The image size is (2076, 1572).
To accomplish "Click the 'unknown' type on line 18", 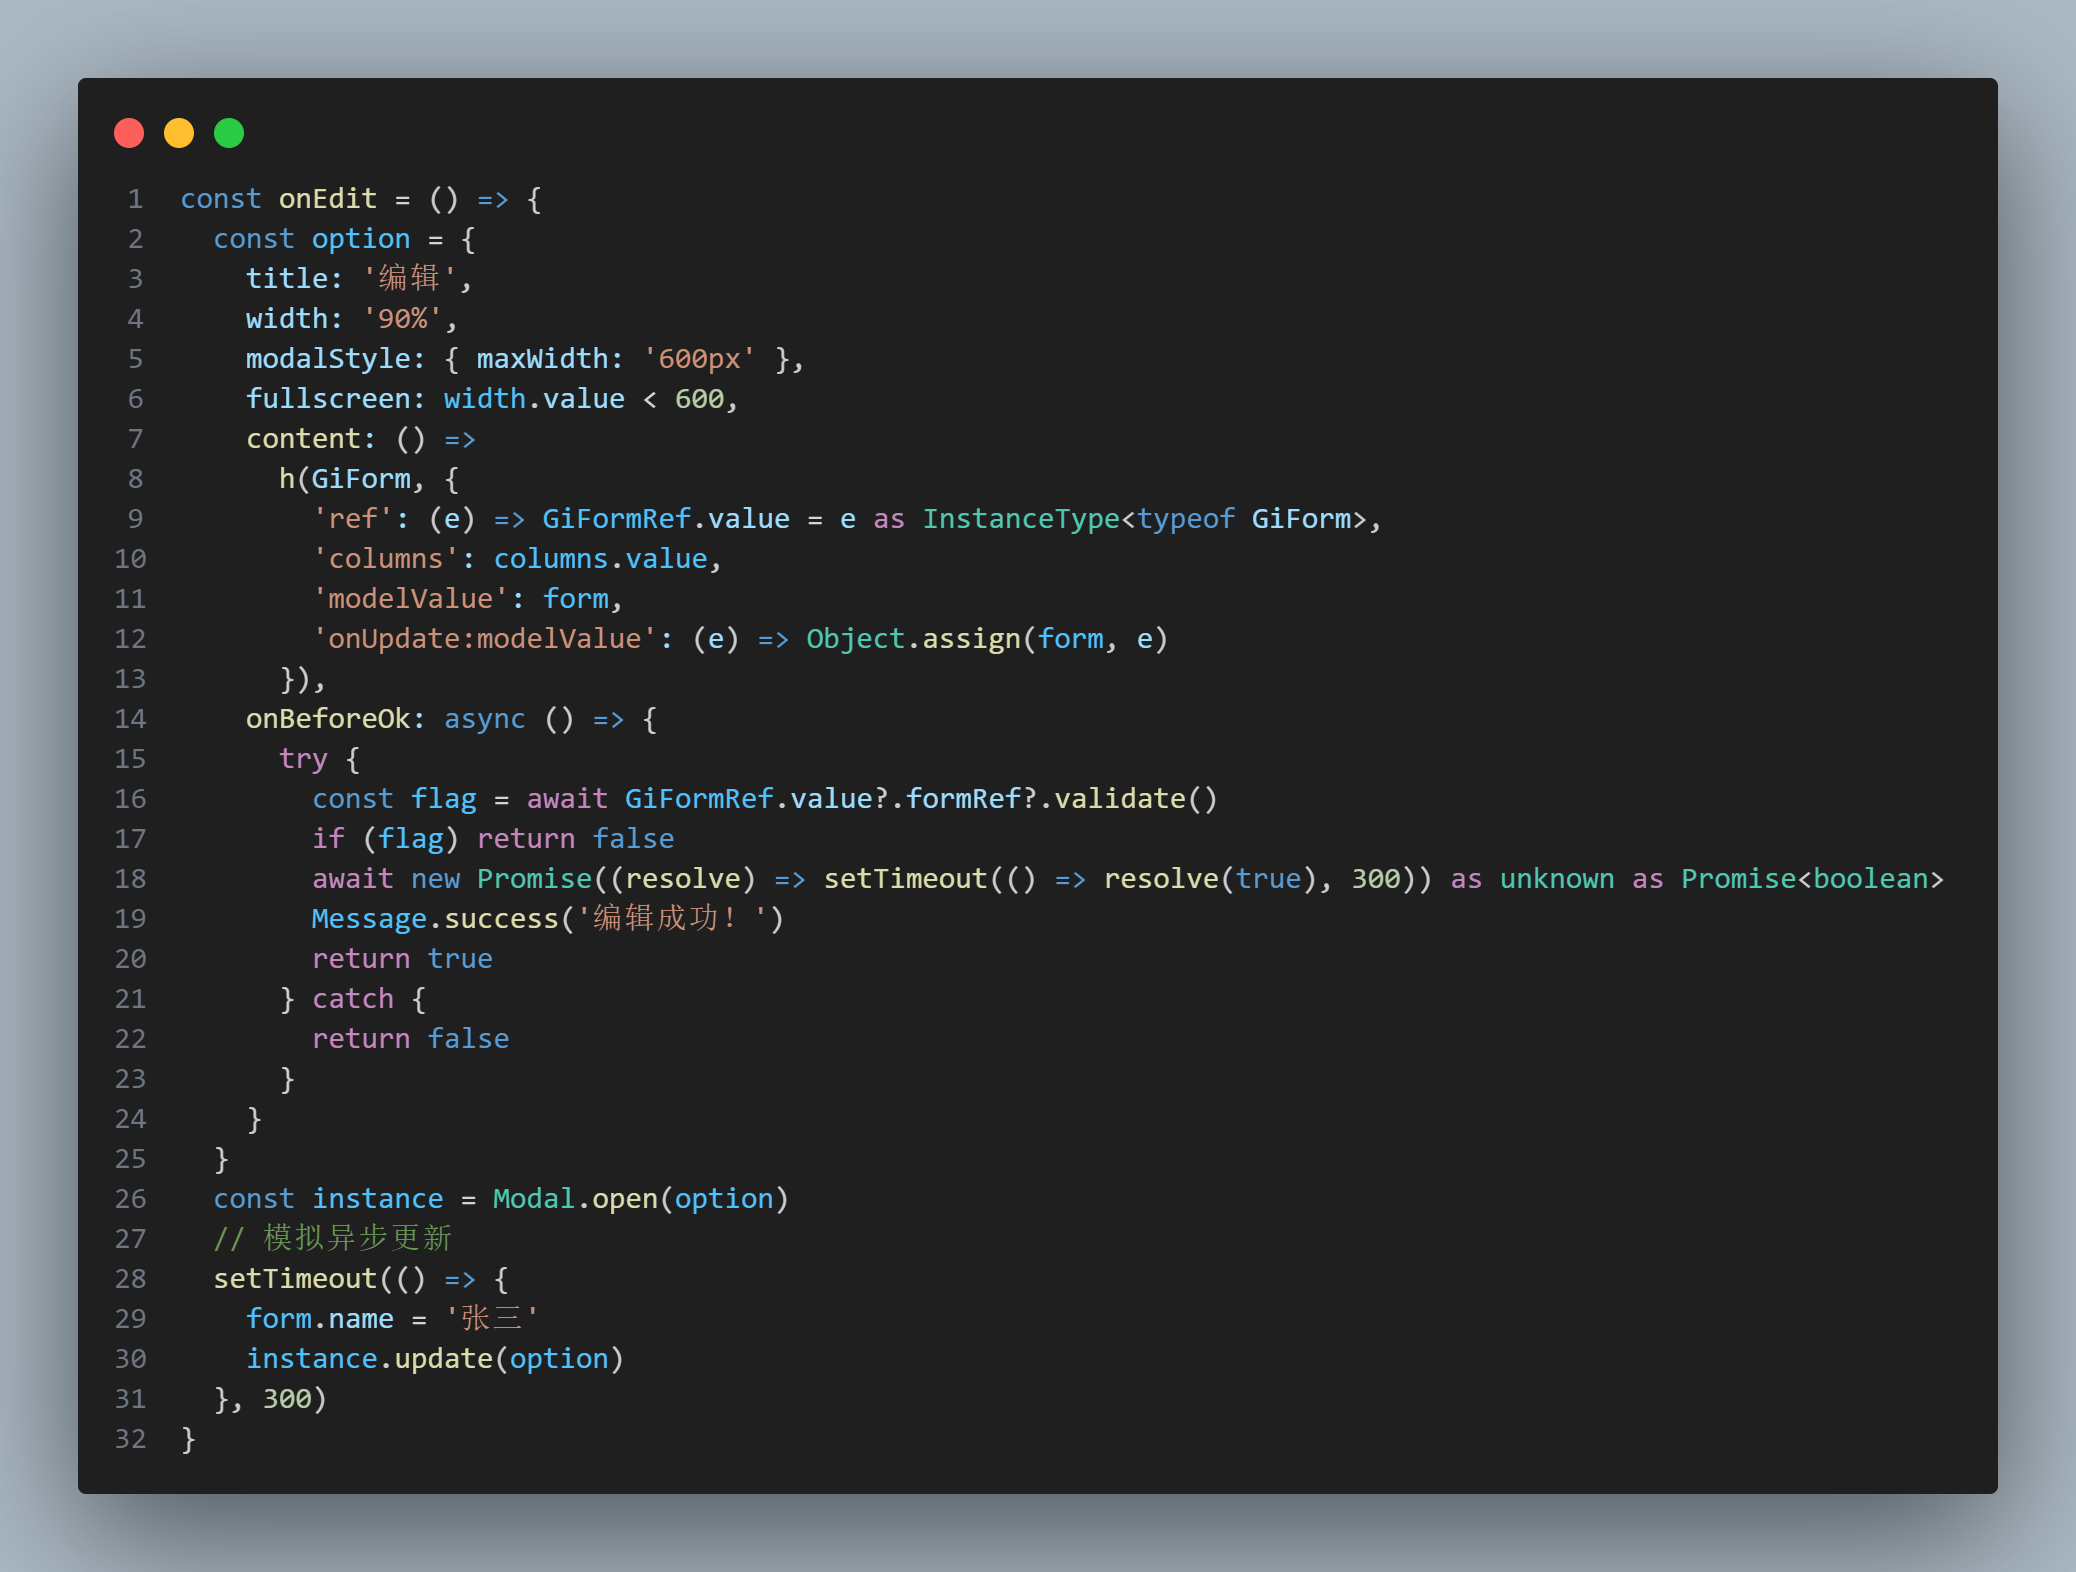I will [x=1557, y=879].
